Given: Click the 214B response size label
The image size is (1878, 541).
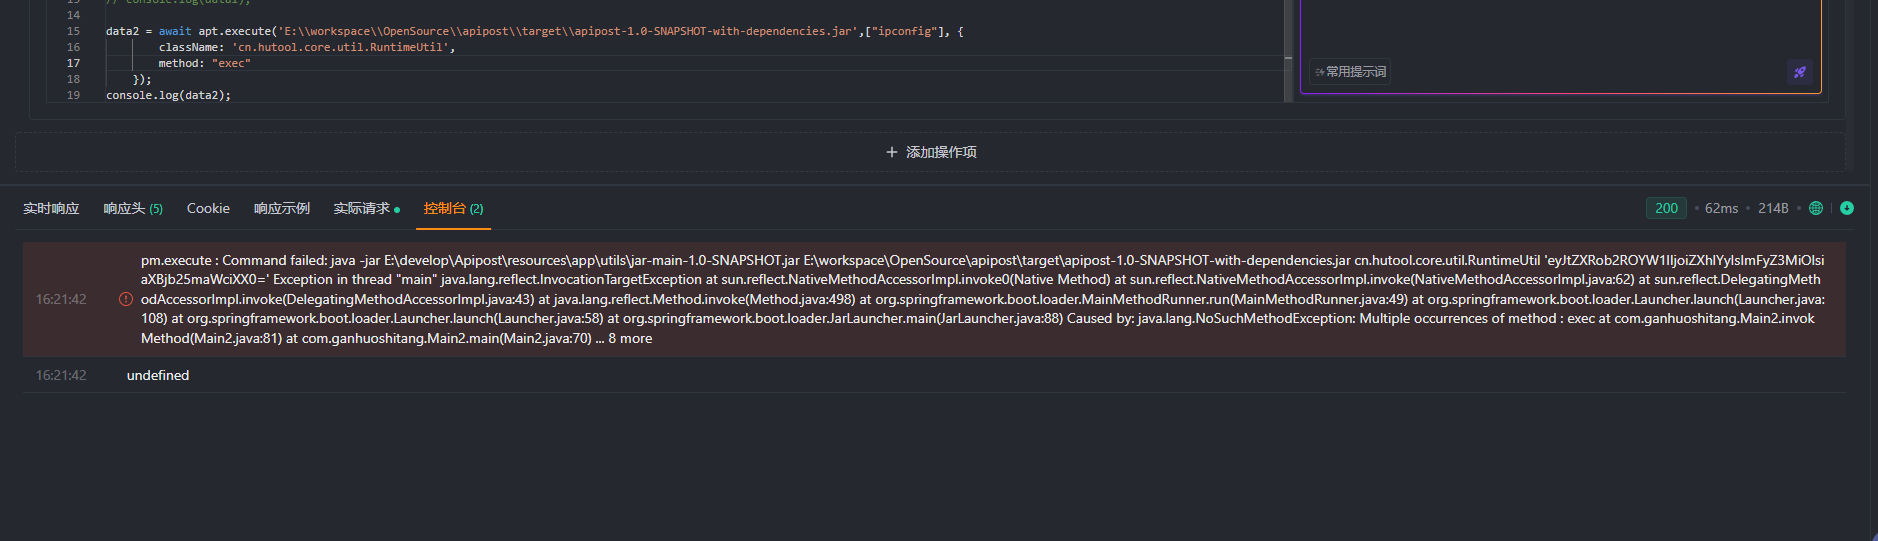Looking at the screenshot, I should tap(1773, 208).
